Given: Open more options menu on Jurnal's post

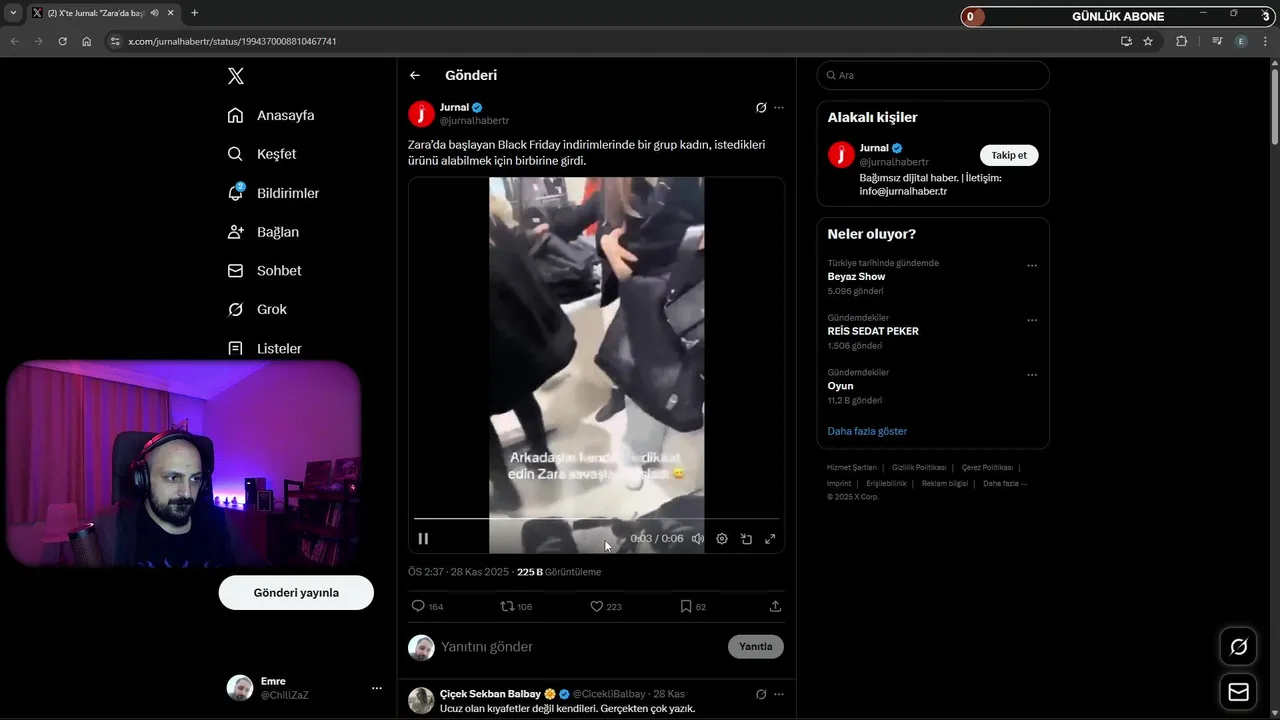Looking at the screenshot, I should 779,108.
